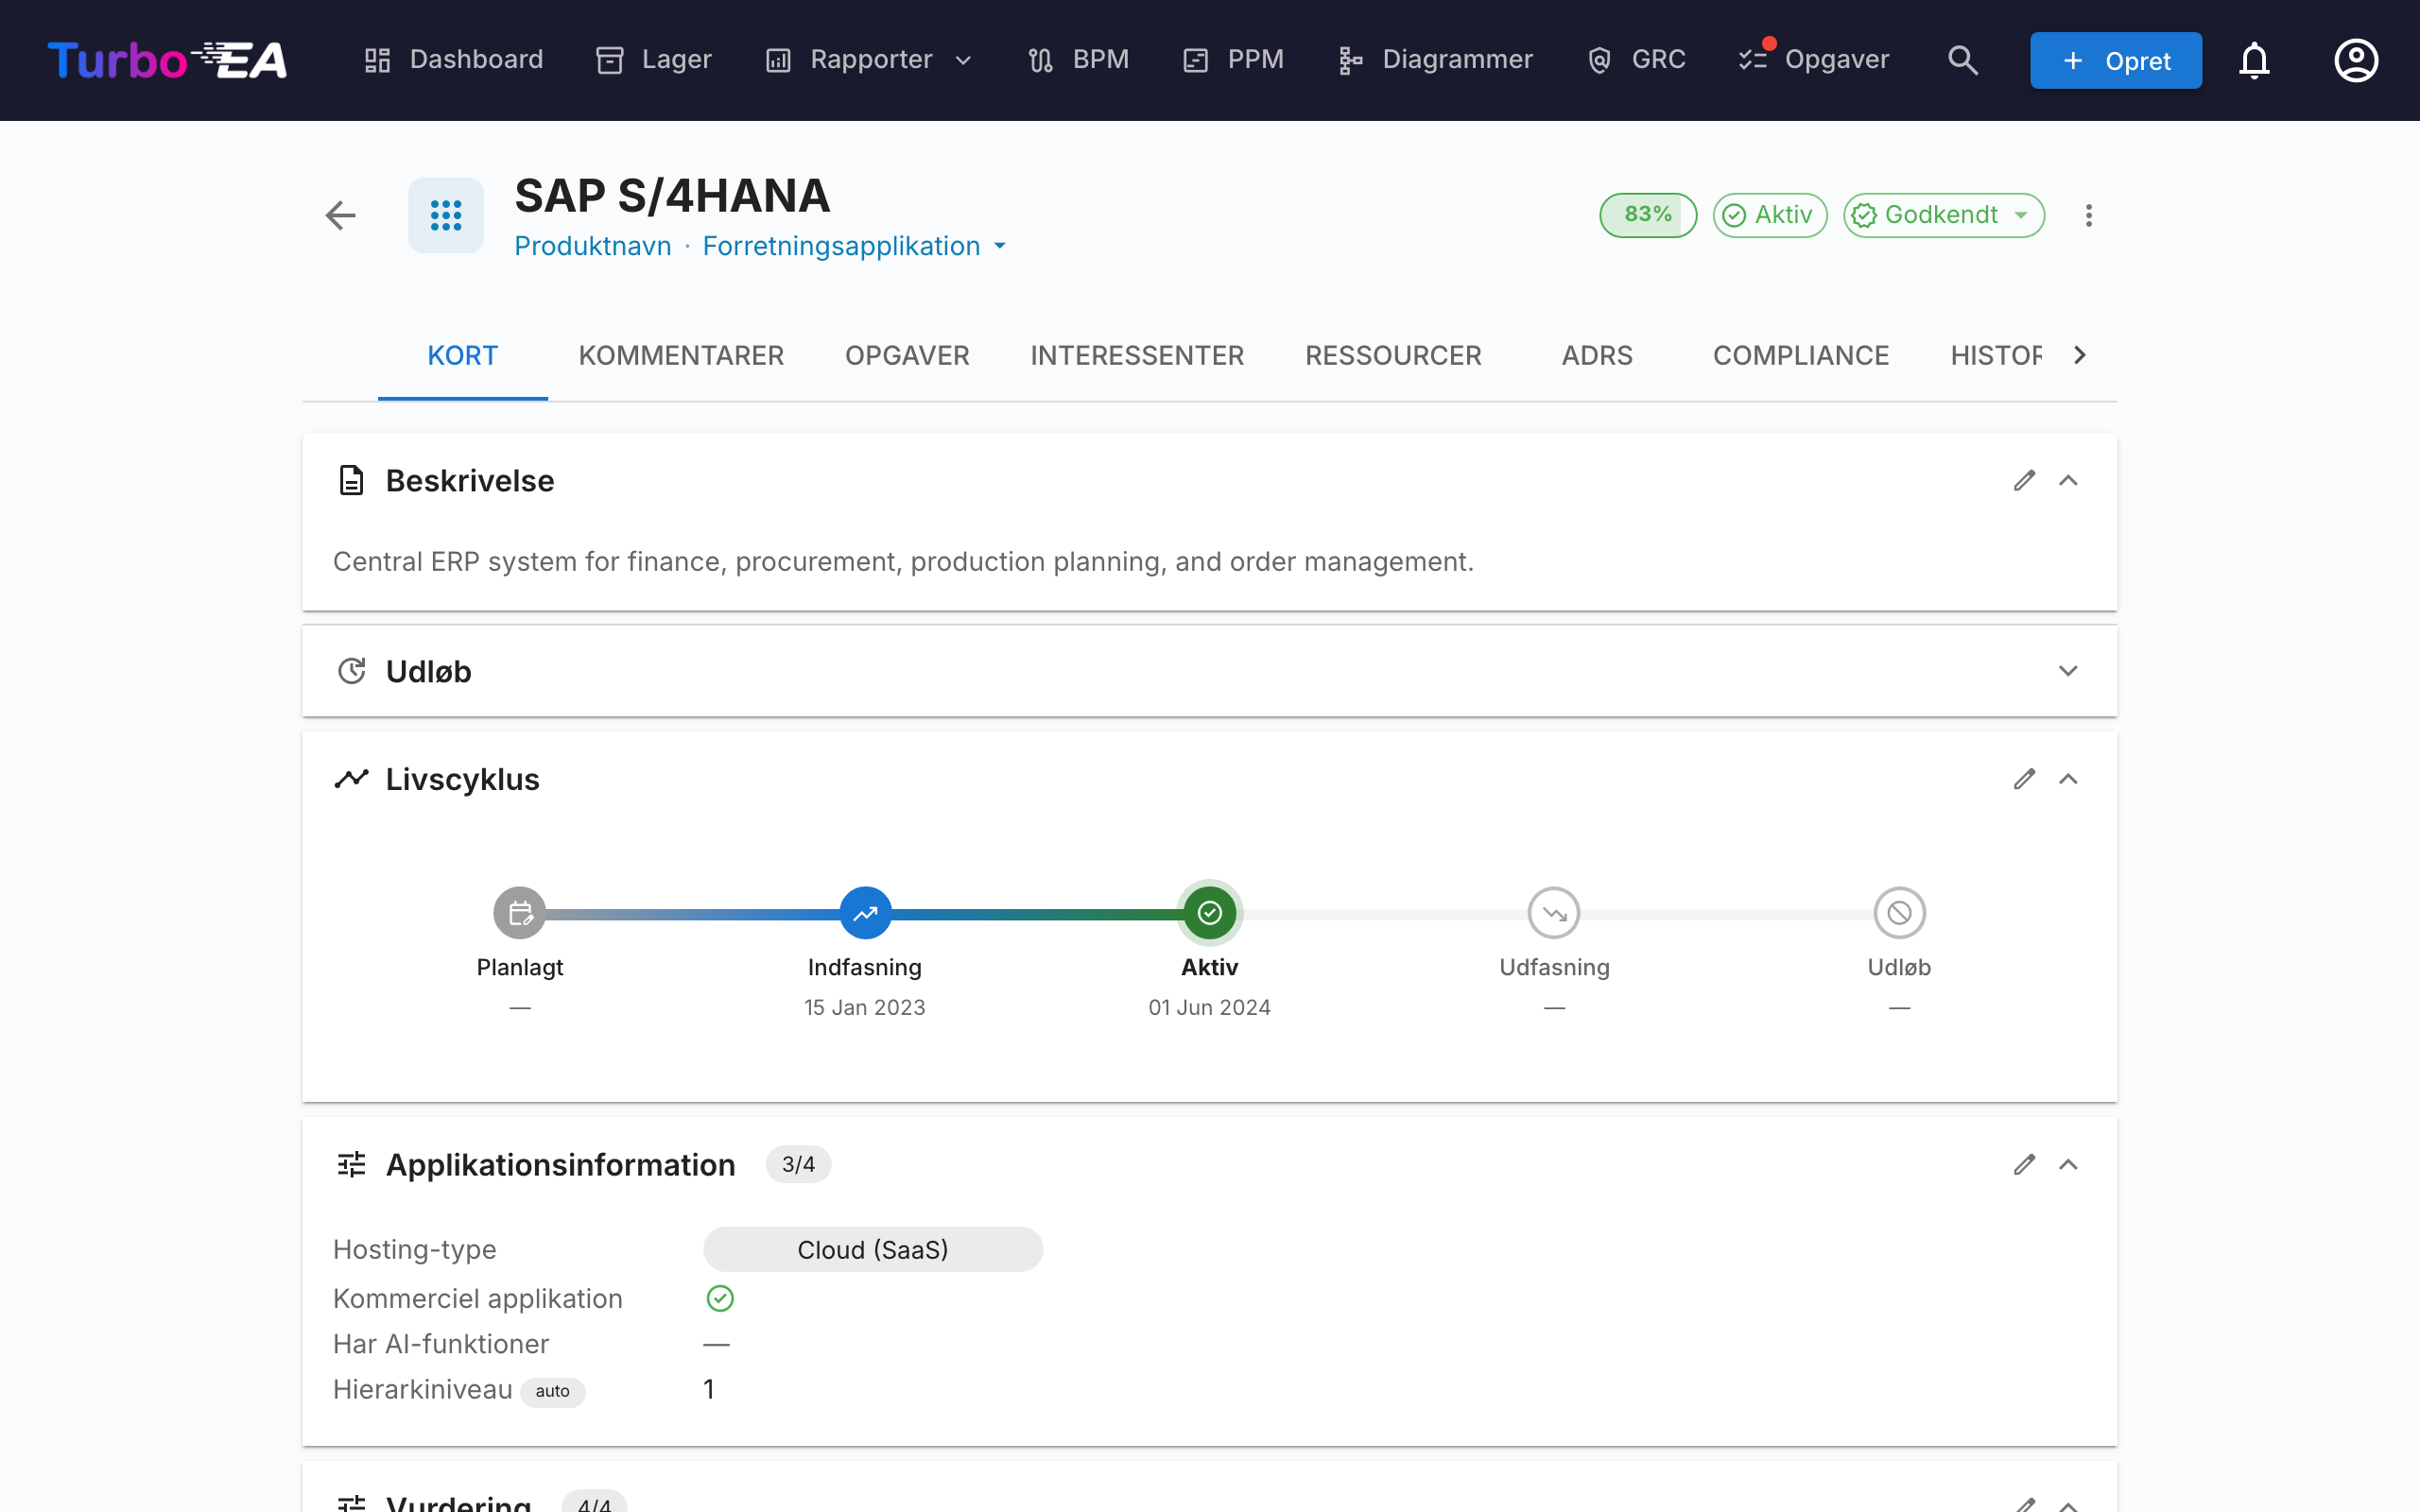Click the Aktiv status chip

(x=1770, y=215)
